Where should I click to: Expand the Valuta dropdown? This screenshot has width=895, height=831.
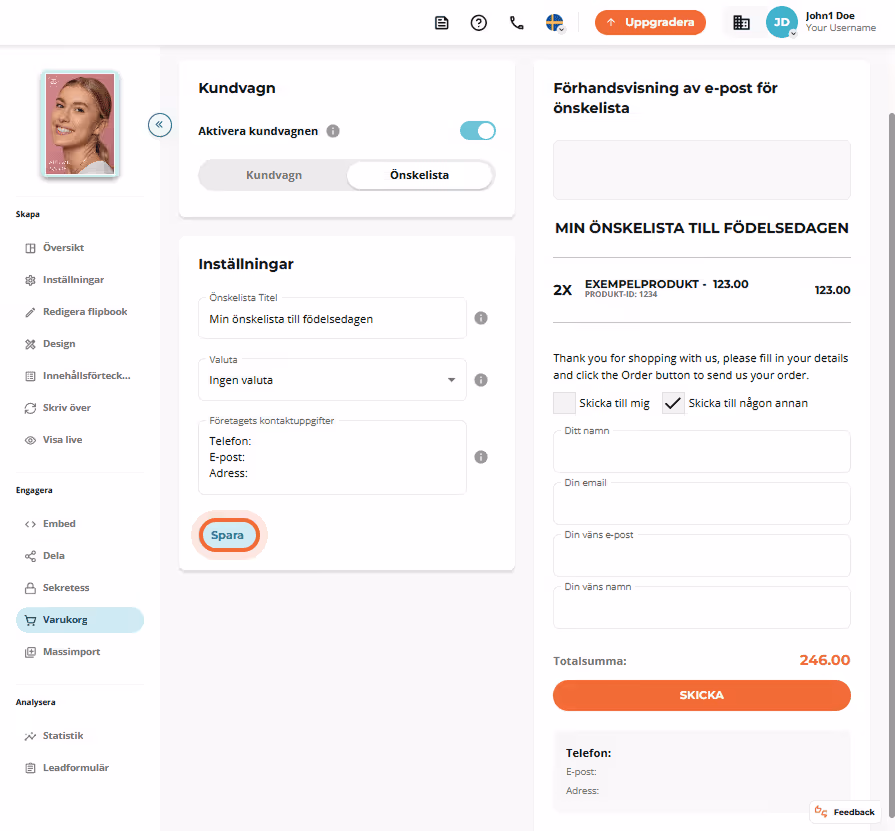[332, 380]
